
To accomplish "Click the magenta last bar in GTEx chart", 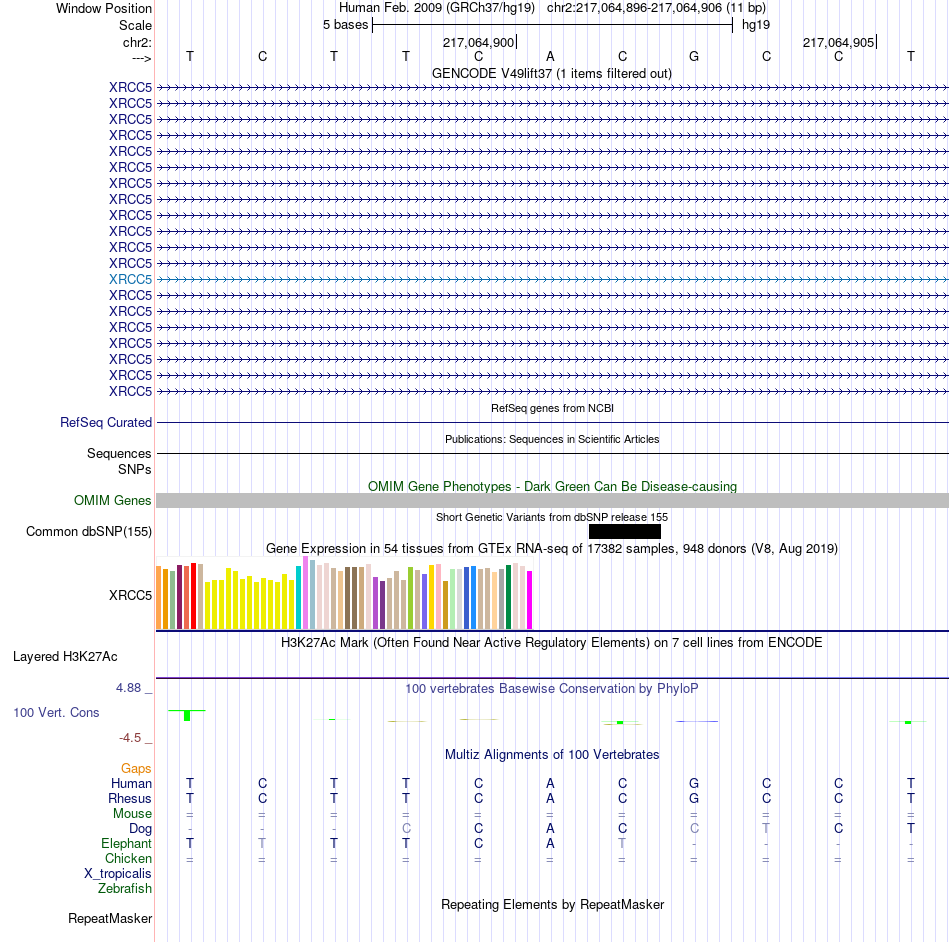I will tap(530, 600).
